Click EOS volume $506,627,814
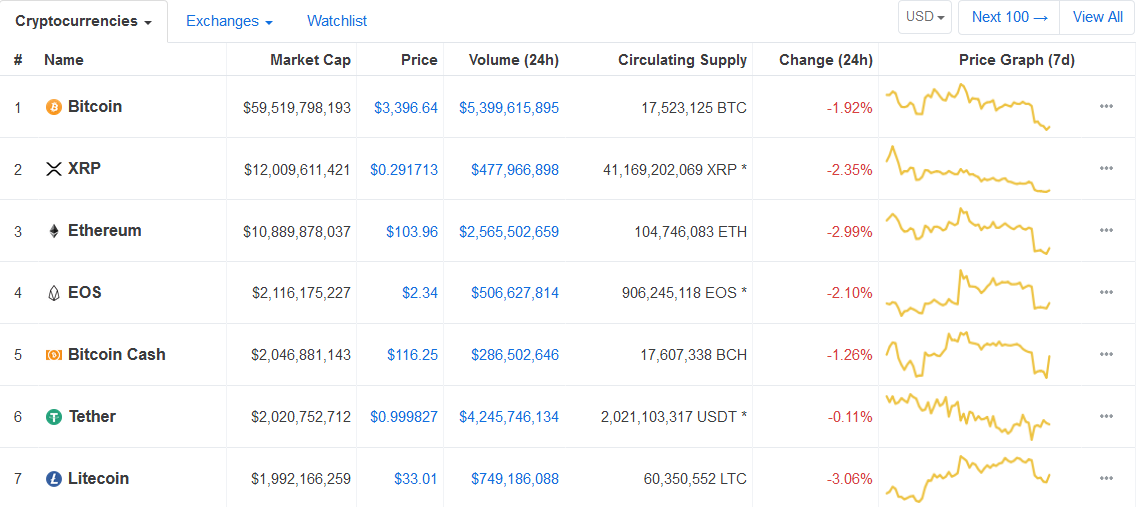This screenshot has width=1136, height=507. click(x=515, y=293)
